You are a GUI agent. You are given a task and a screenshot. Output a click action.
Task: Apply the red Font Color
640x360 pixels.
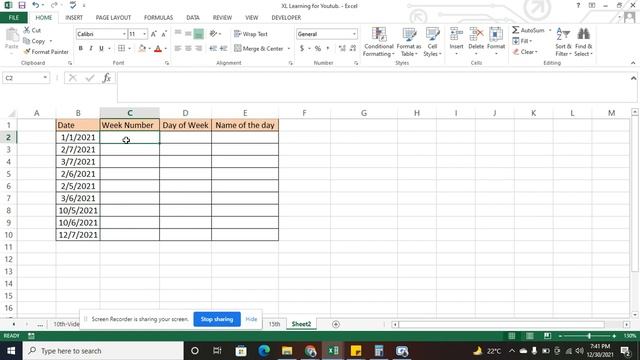pos(158,49)
